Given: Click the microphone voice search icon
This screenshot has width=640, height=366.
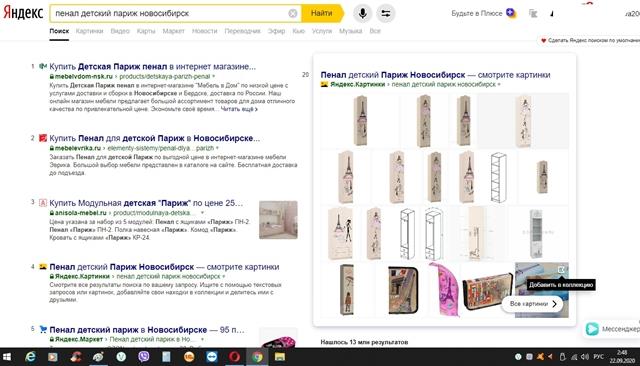Looking at the screenshot, I should coord(362,13).
